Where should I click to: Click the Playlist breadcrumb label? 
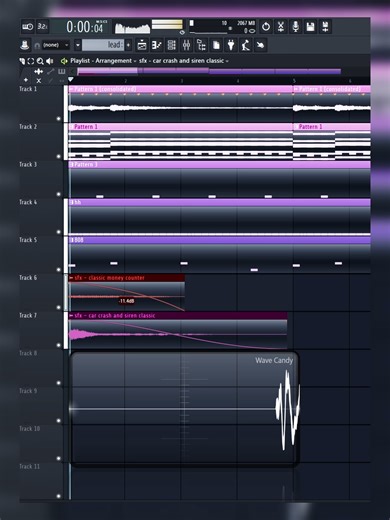tap(80, 61)
